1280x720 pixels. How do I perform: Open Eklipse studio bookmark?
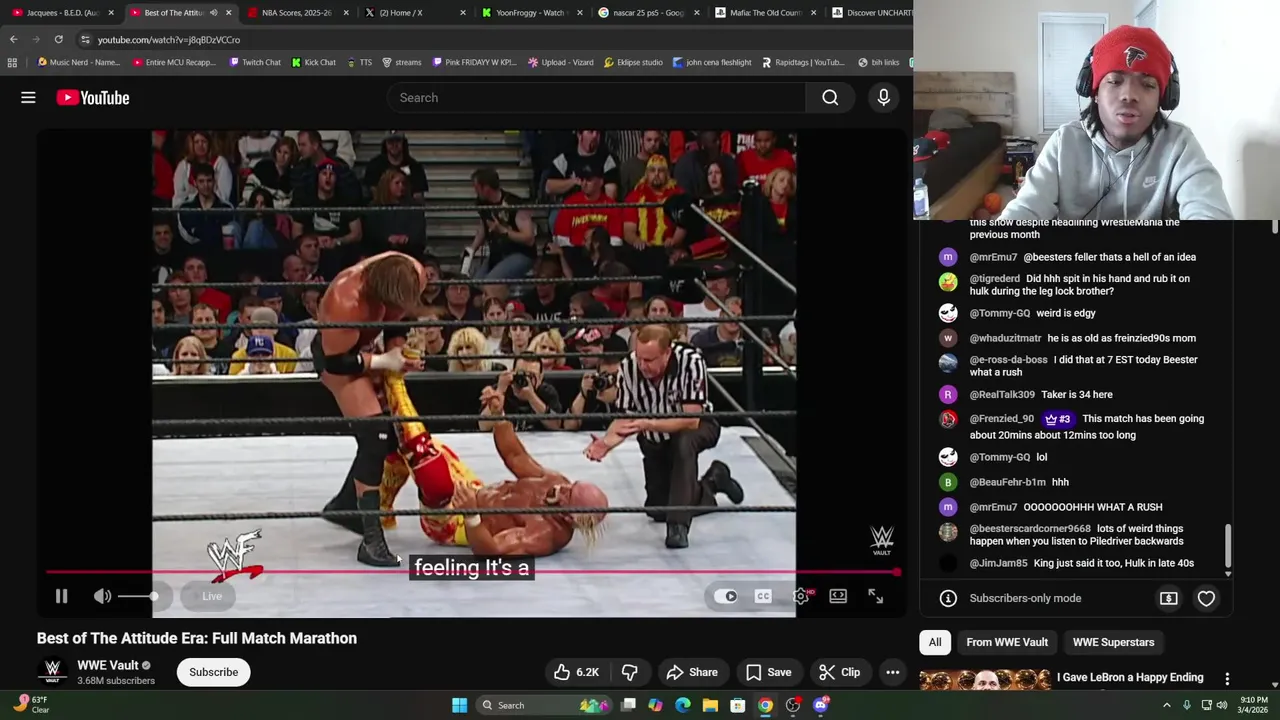click(632, 62)
